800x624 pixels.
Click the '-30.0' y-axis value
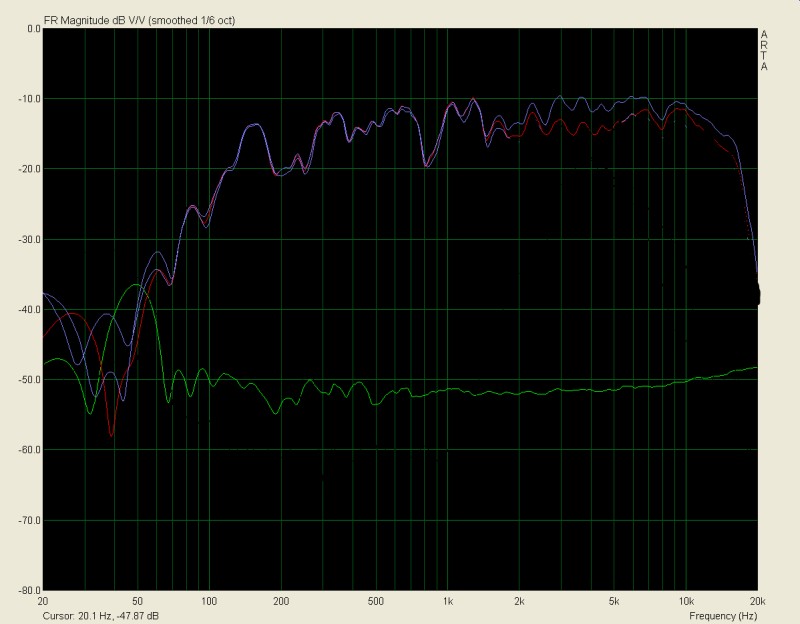pyautogui.click(x=31, y=239)
